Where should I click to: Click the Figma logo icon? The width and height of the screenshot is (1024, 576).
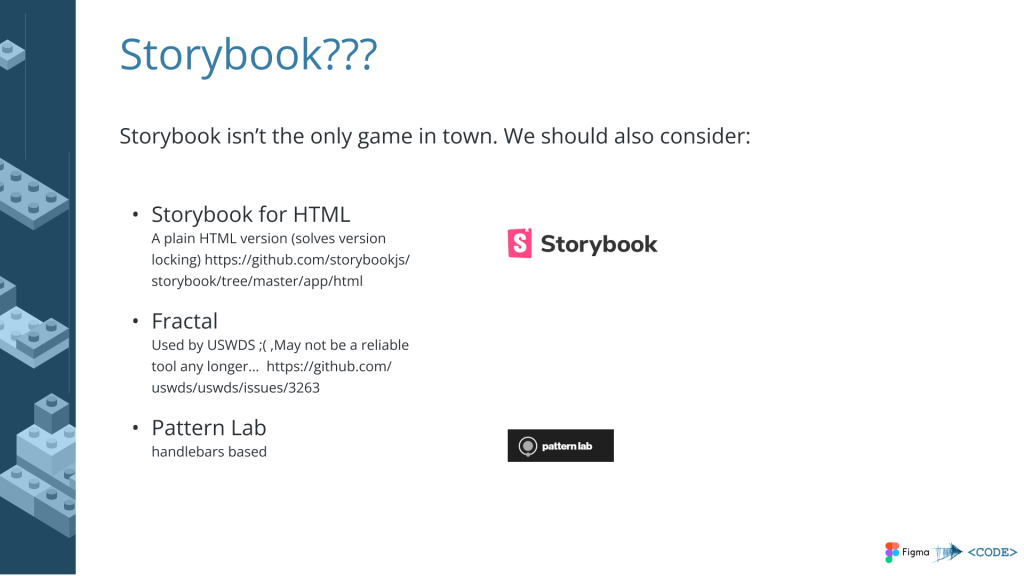tap(892, 552)
